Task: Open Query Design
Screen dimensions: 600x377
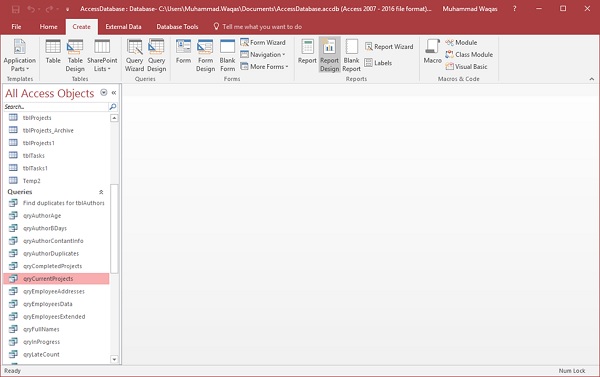Action: [157, 55]
